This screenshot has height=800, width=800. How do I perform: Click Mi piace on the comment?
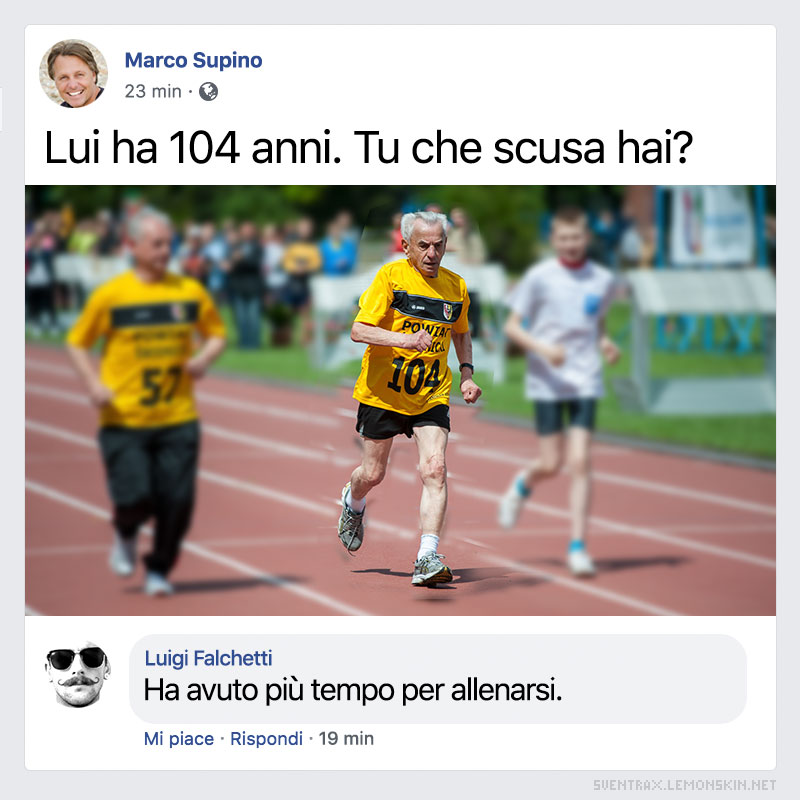[x=179, y=738]
